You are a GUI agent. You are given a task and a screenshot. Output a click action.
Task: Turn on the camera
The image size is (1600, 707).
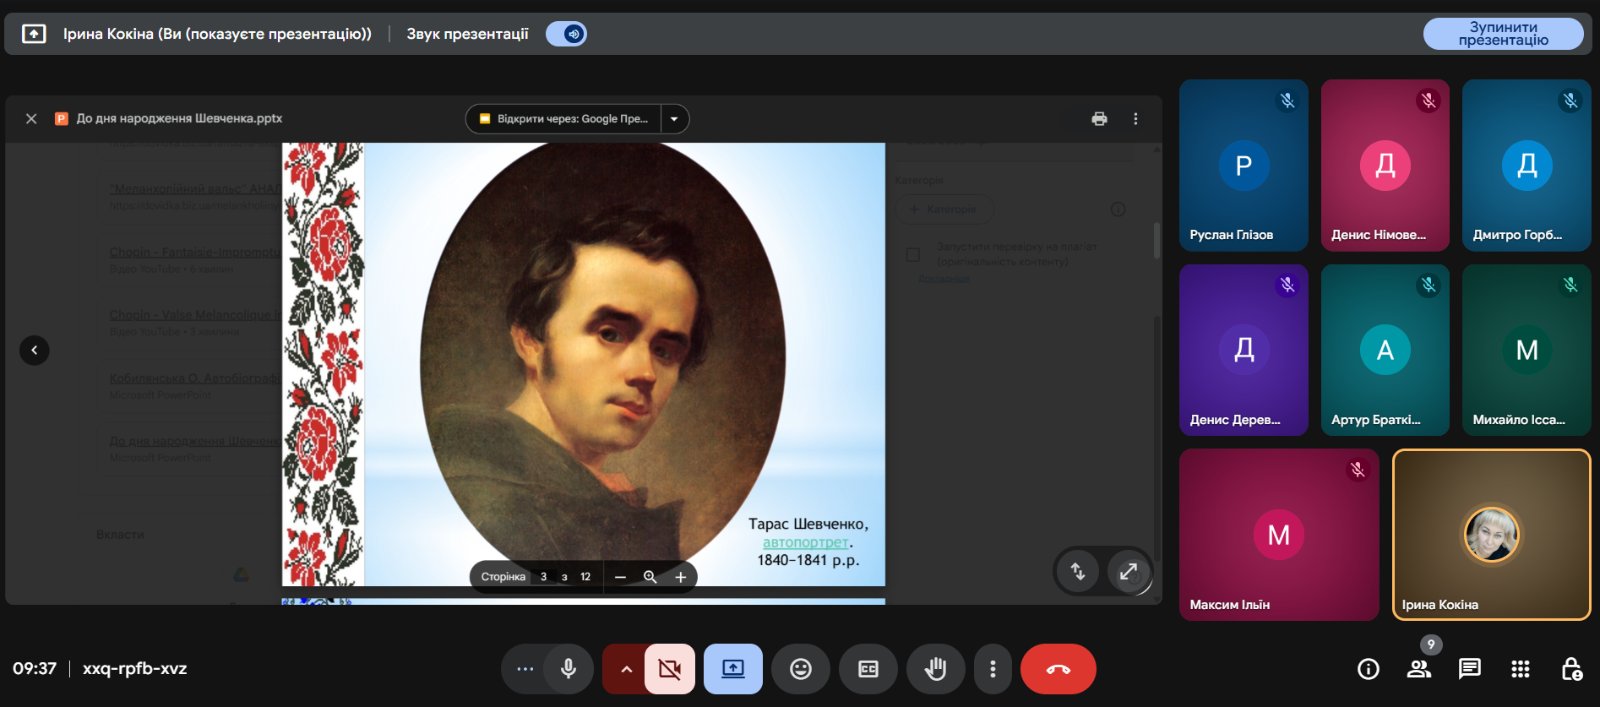click(670, 669)
